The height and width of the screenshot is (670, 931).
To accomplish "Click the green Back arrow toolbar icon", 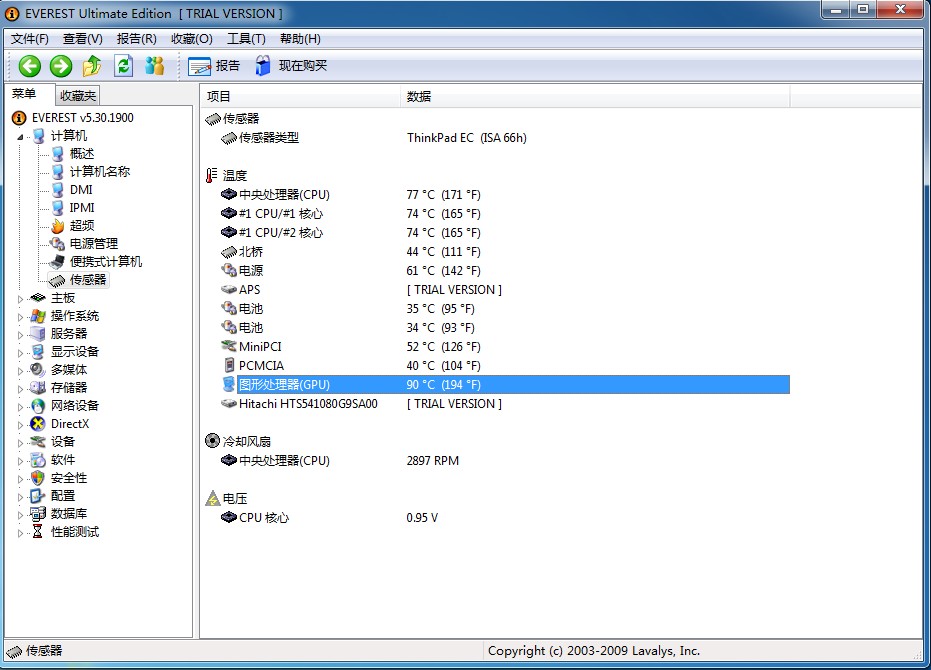I will pos(29,66).
